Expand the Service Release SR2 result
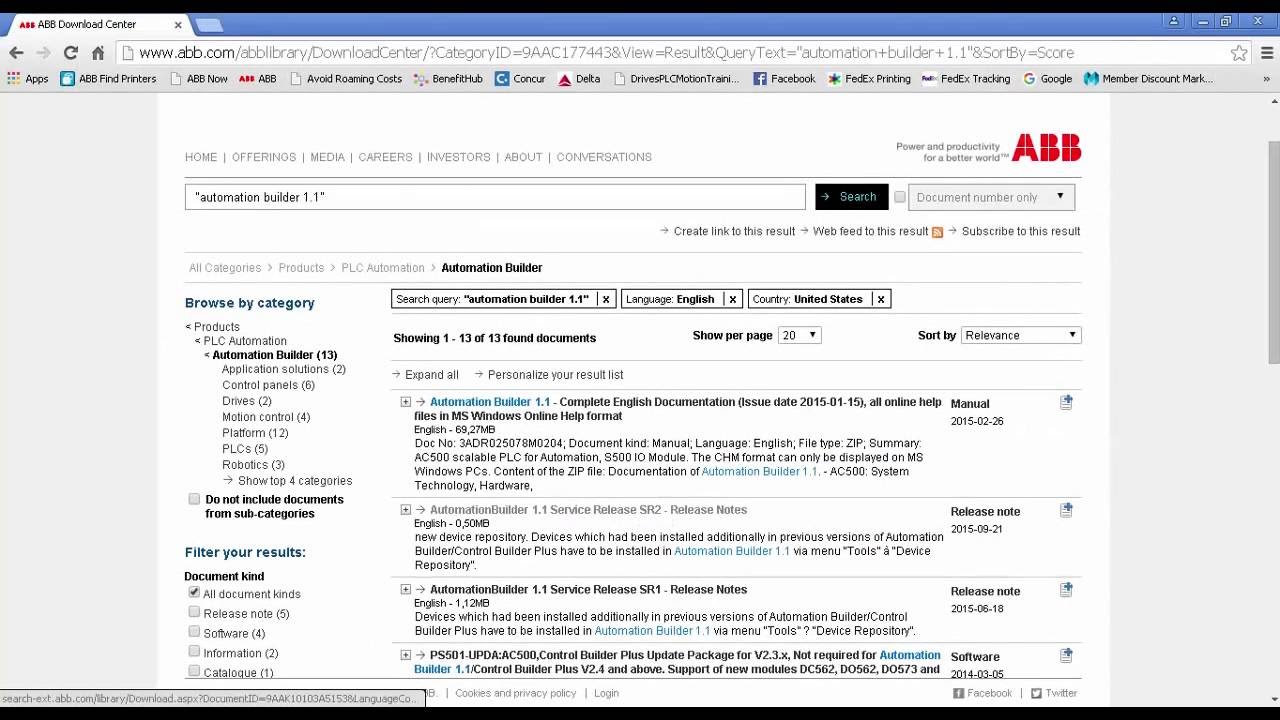The width and height of the screenshot is (1280, 720). click(405, 510)
